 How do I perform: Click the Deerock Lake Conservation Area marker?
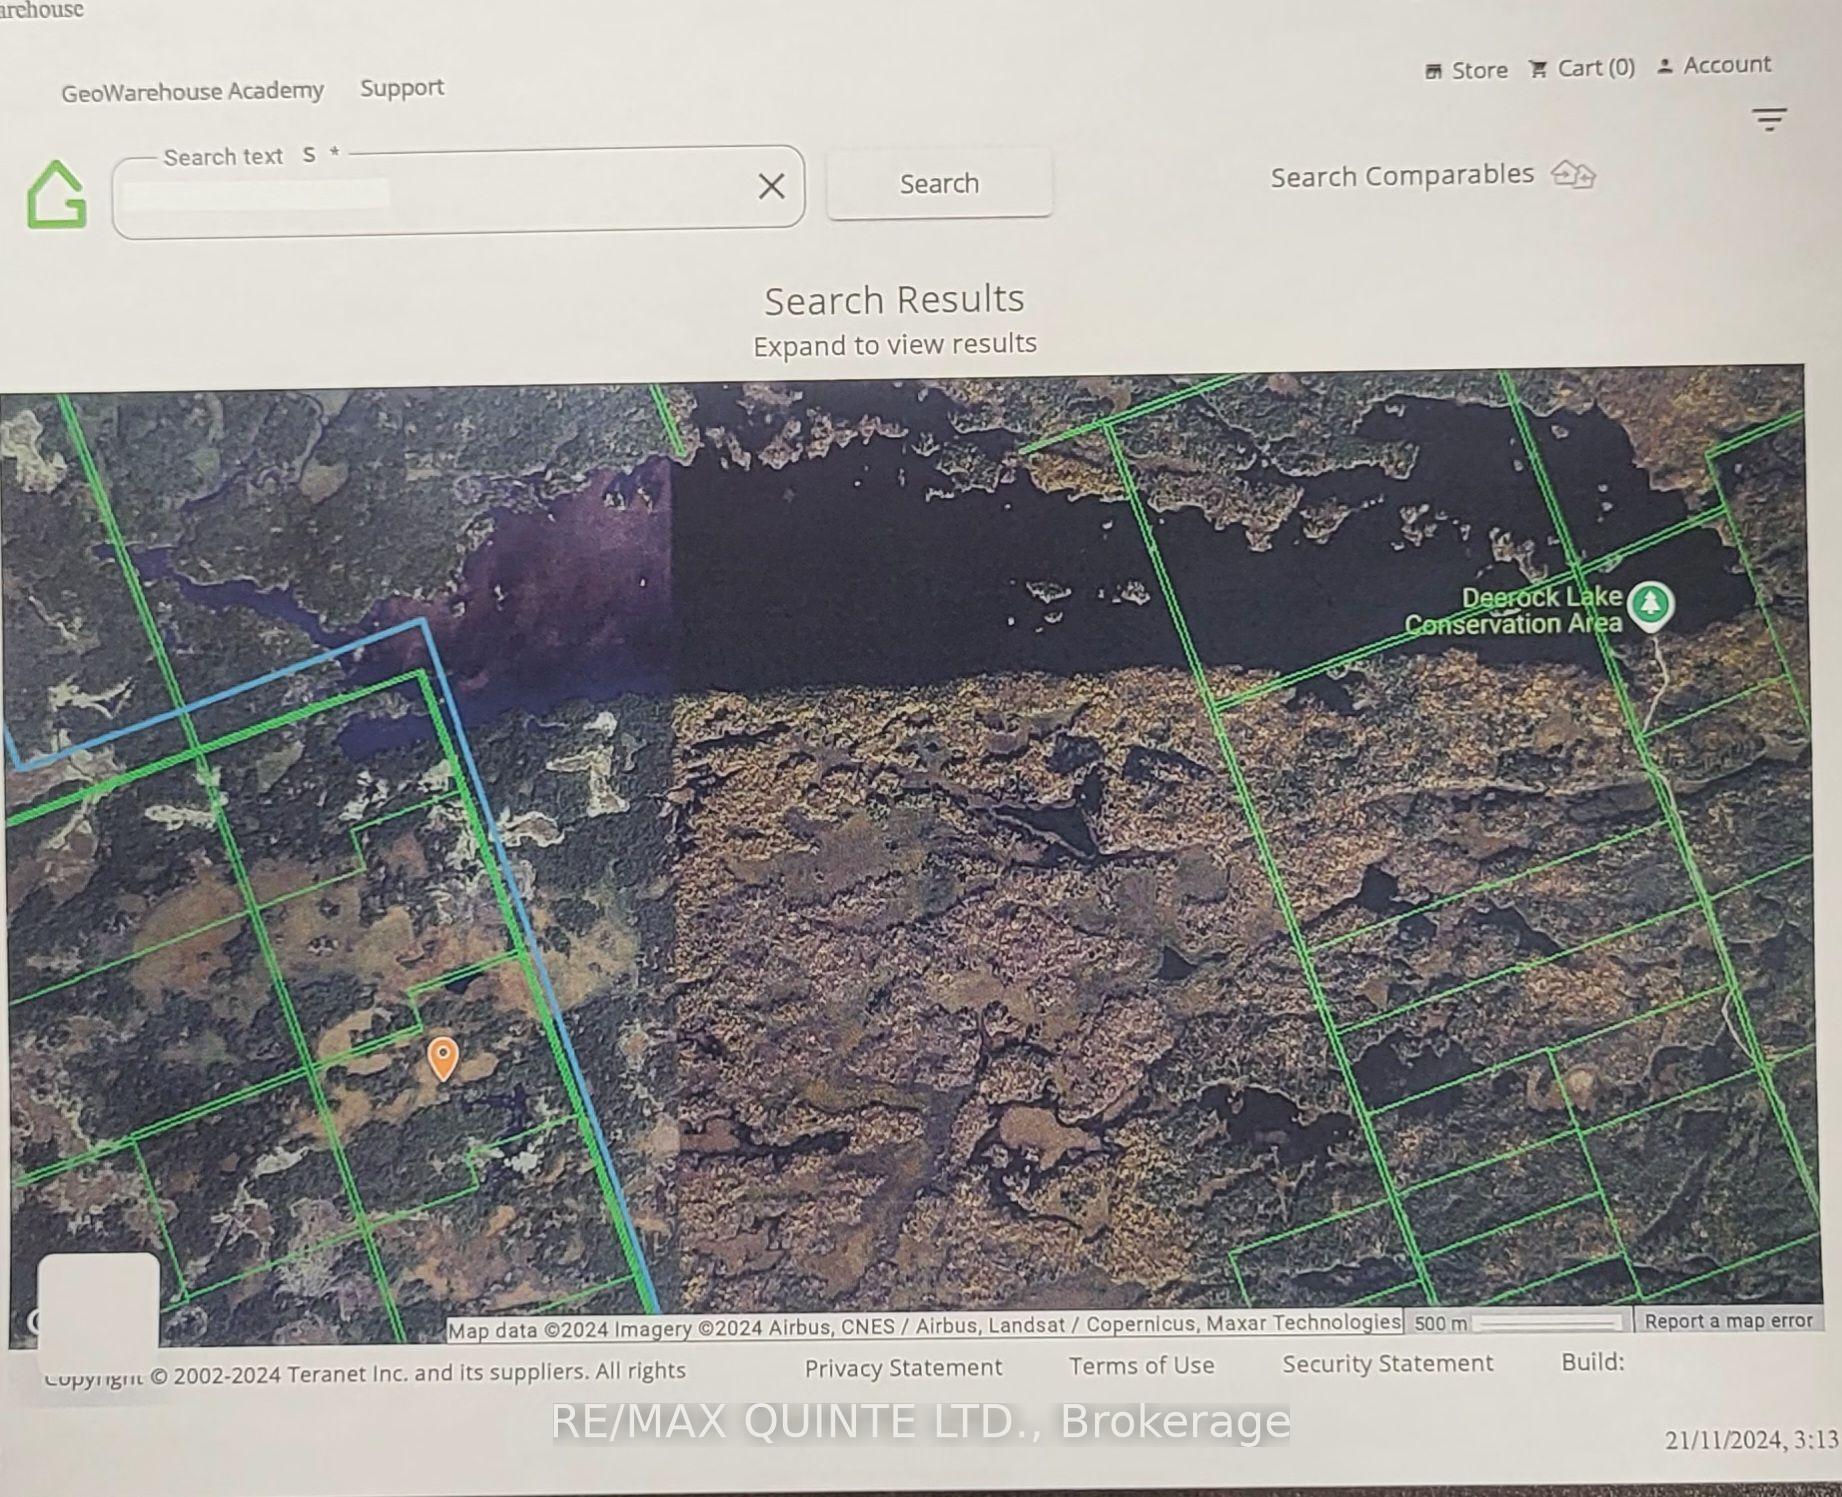click(1650, 605)
